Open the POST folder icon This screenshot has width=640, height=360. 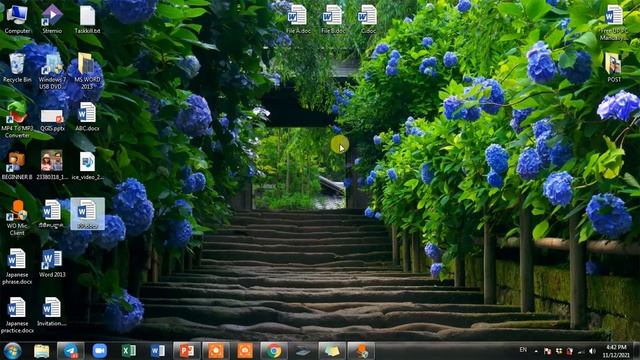[x=614, y=67]
